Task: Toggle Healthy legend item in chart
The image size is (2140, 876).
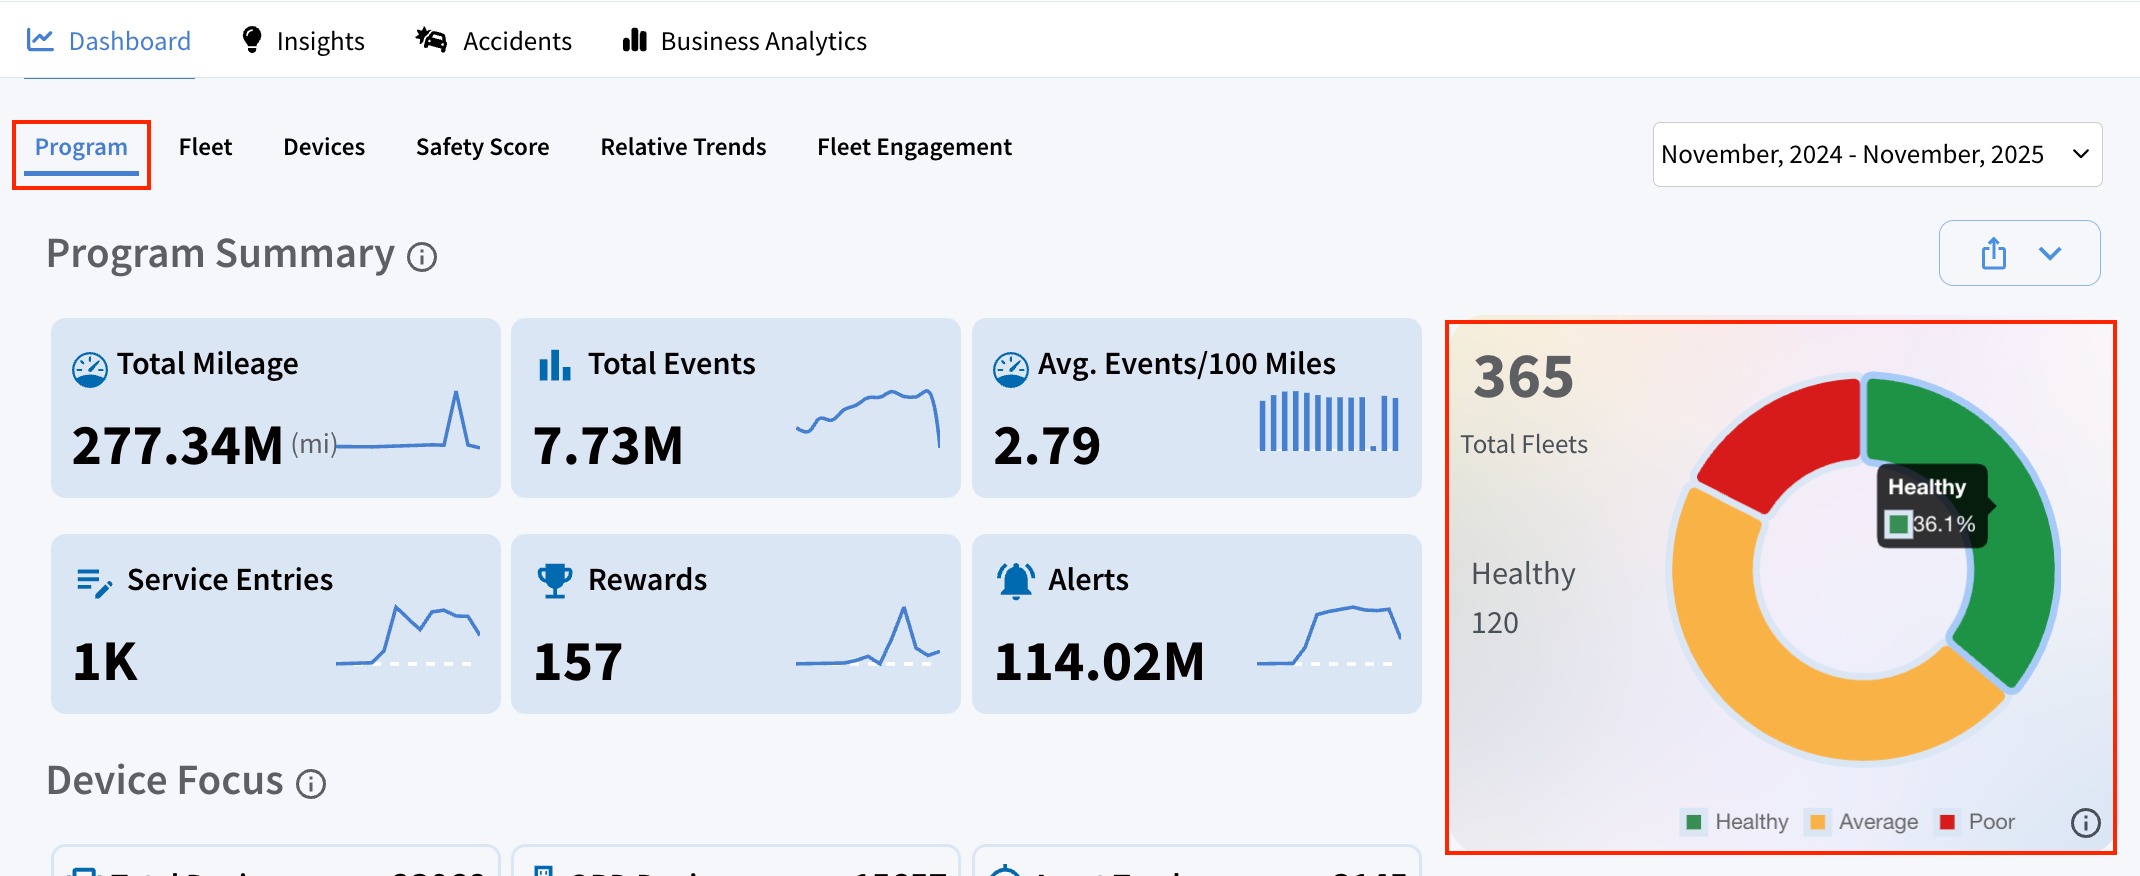Action: click(x=1737, y=822)
